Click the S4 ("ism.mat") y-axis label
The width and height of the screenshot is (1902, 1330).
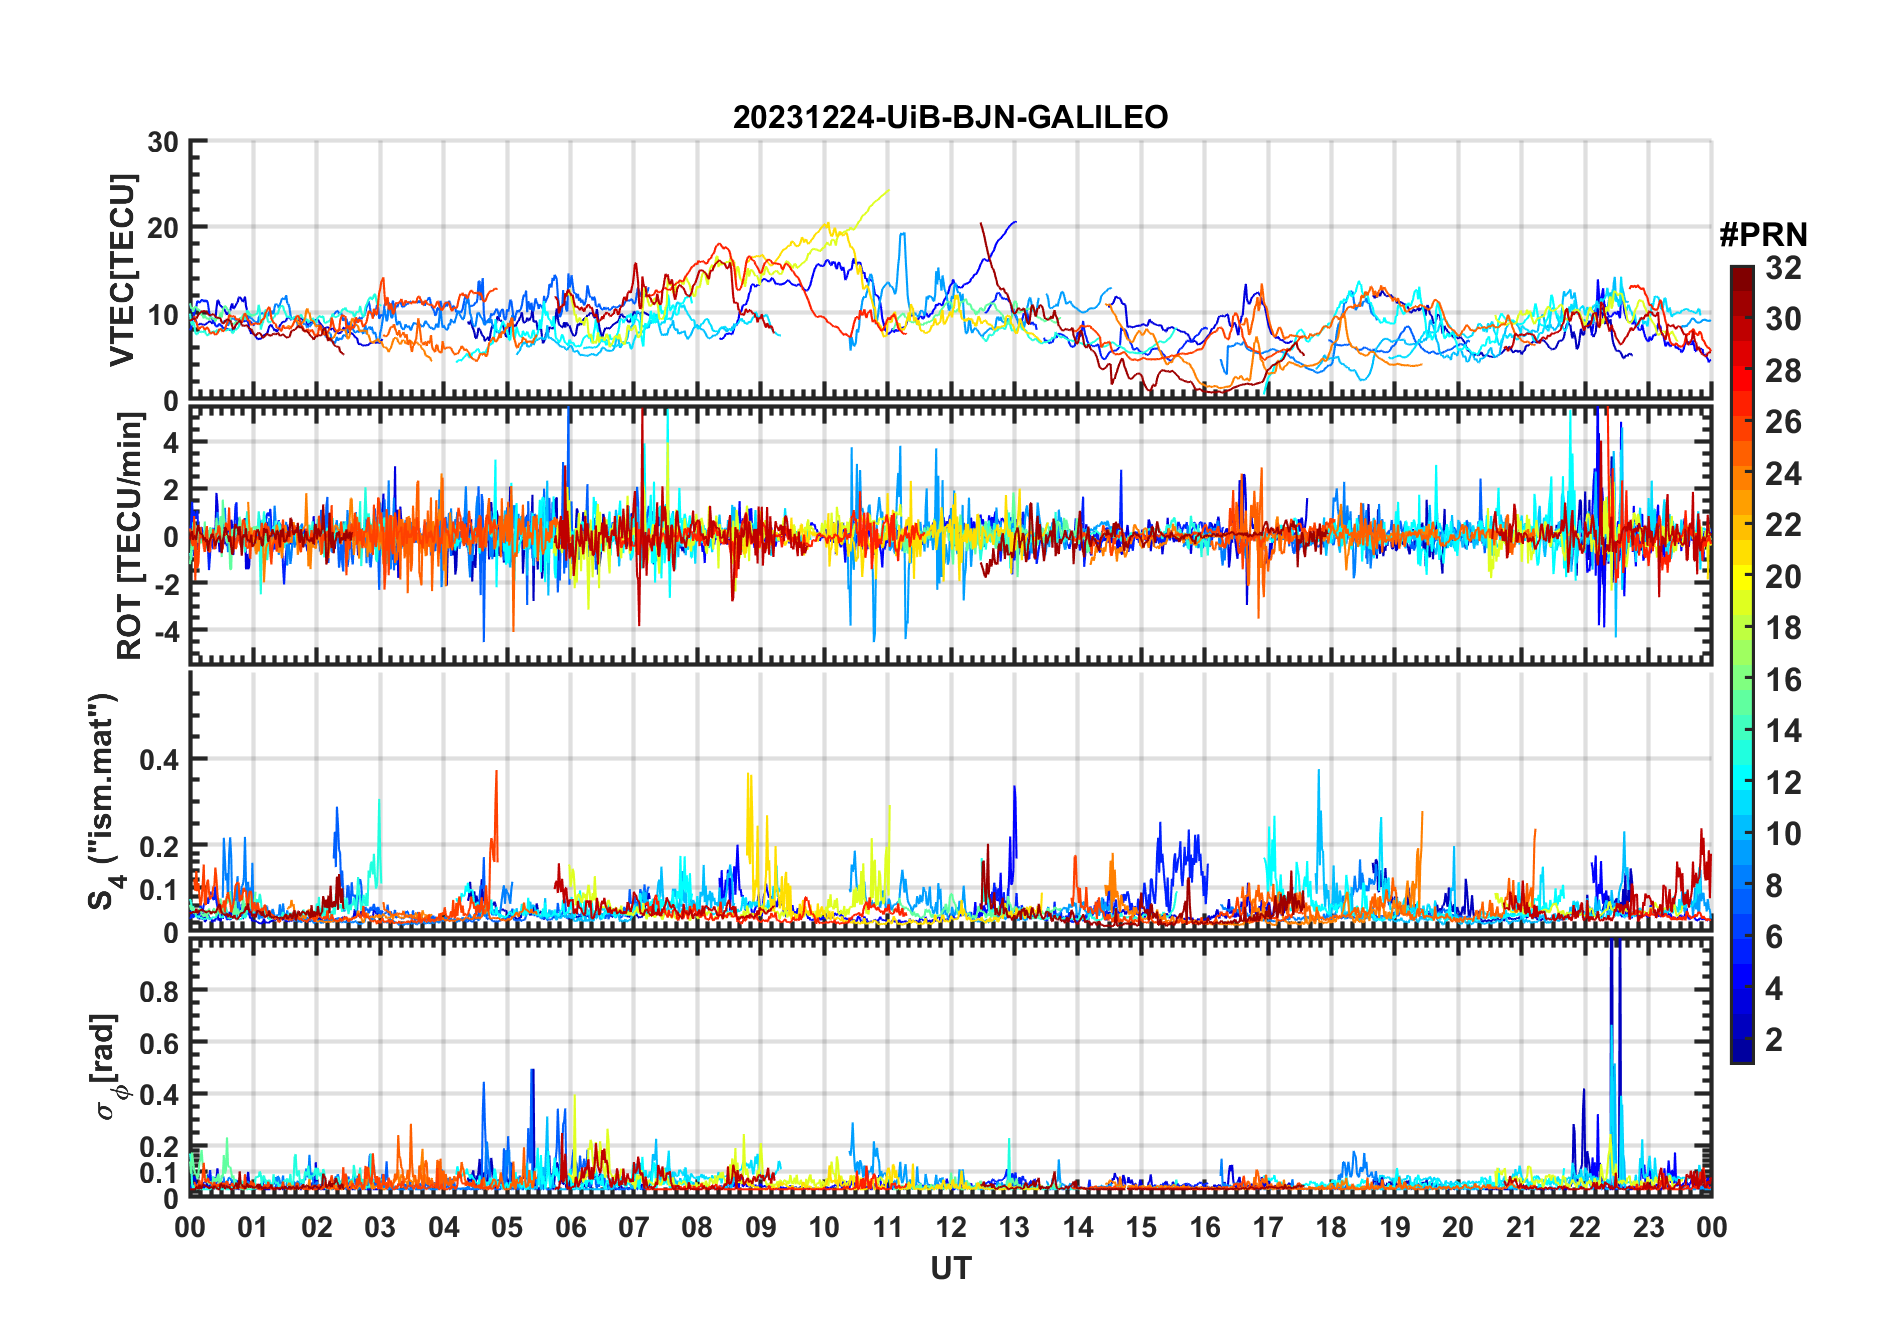click(x=105, y=801)
